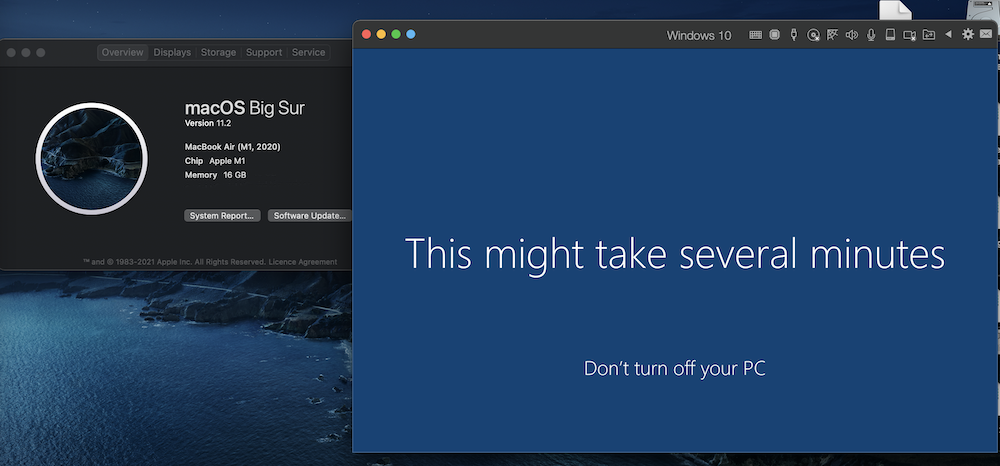Click the 'Chip Apple M1' text
The image size is (1000, 466).
[x=215, y=161]
